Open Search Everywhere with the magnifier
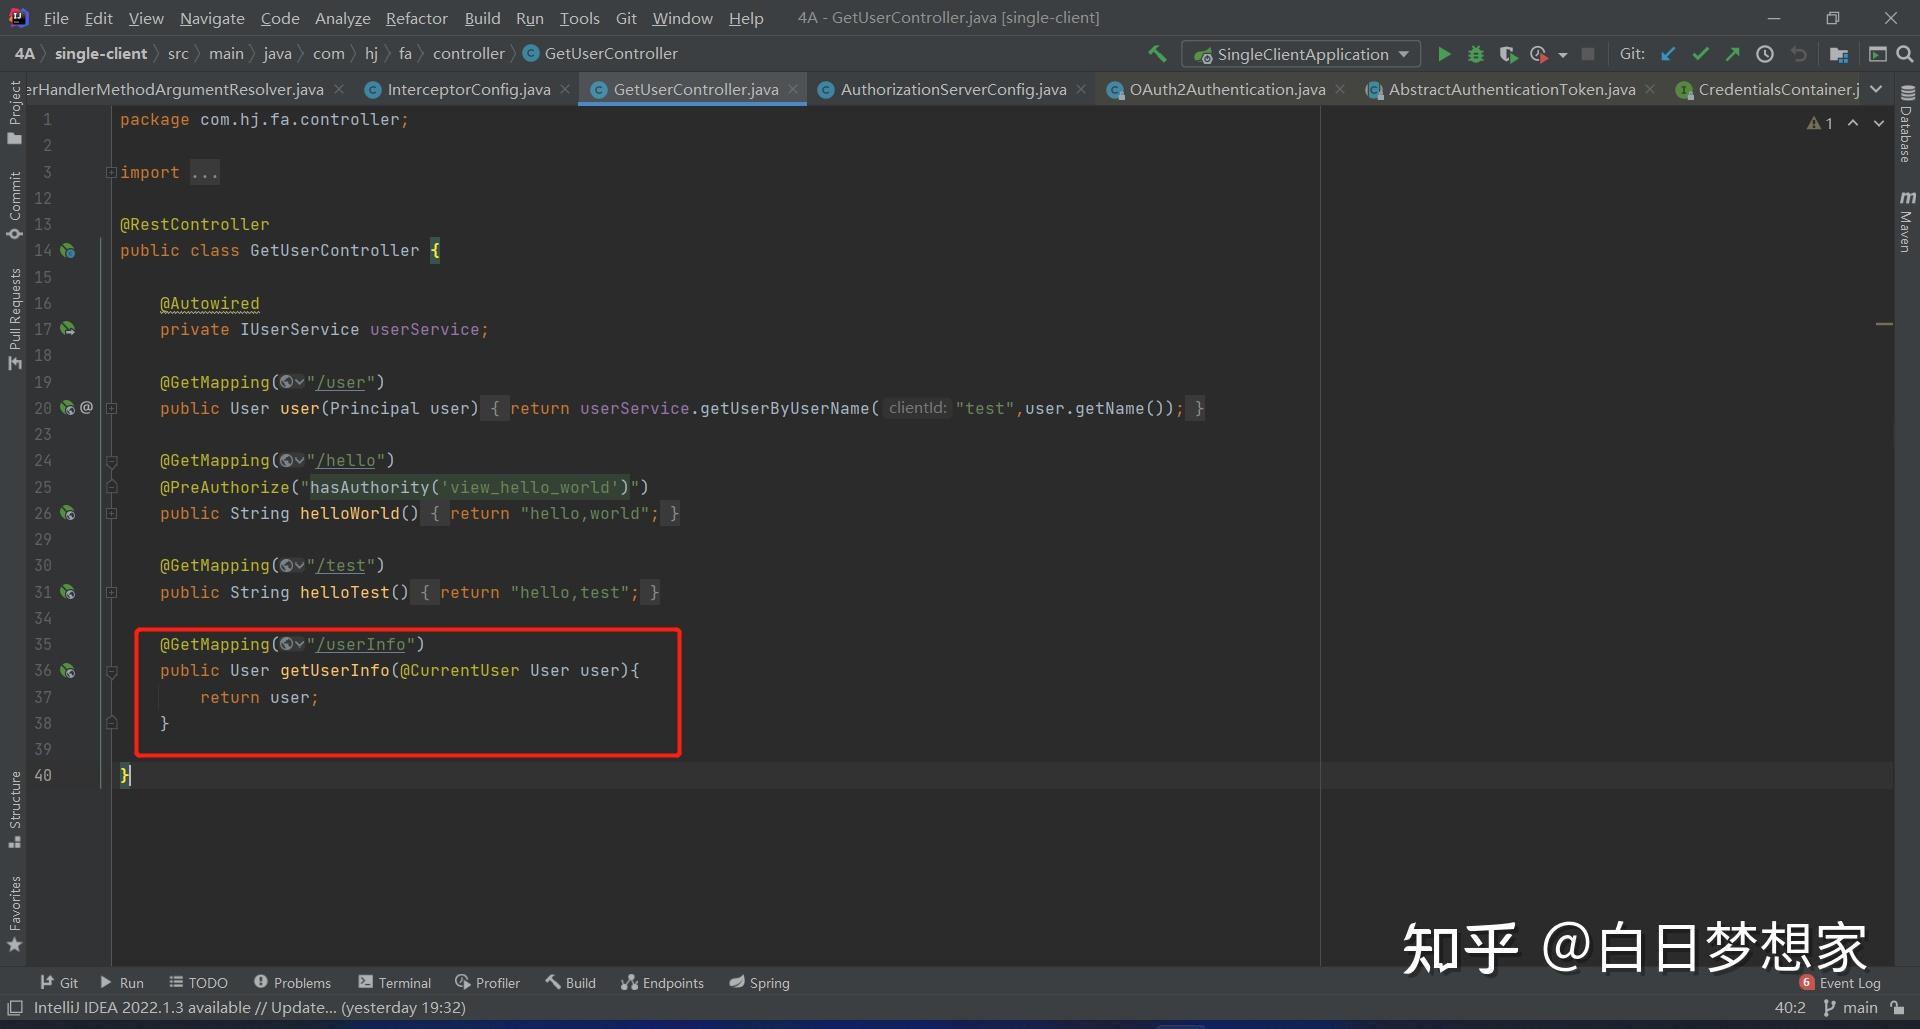Screen dimensions: 1920x1029 1905,54
